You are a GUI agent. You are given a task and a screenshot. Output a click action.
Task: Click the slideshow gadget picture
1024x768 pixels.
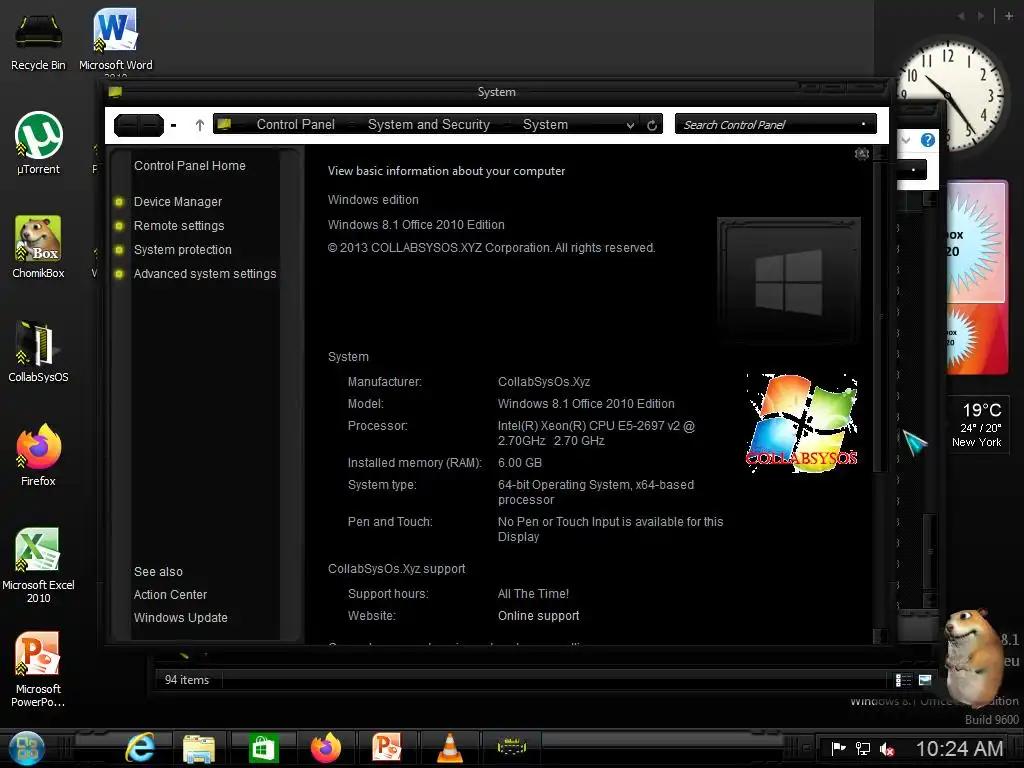(x=976, y=278)
